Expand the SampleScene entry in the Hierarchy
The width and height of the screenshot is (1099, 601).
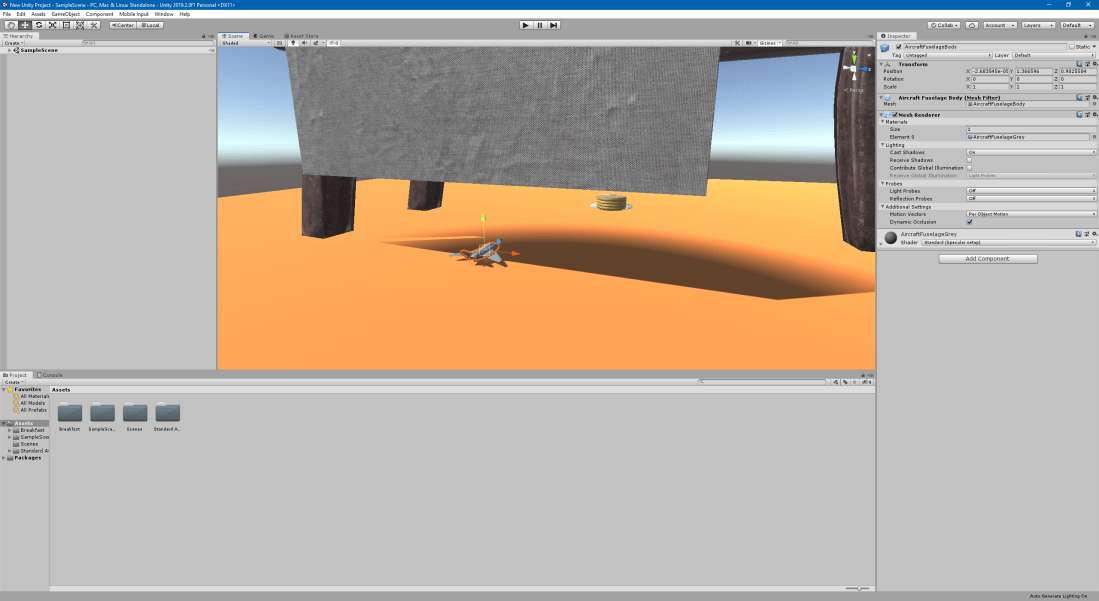8,49
